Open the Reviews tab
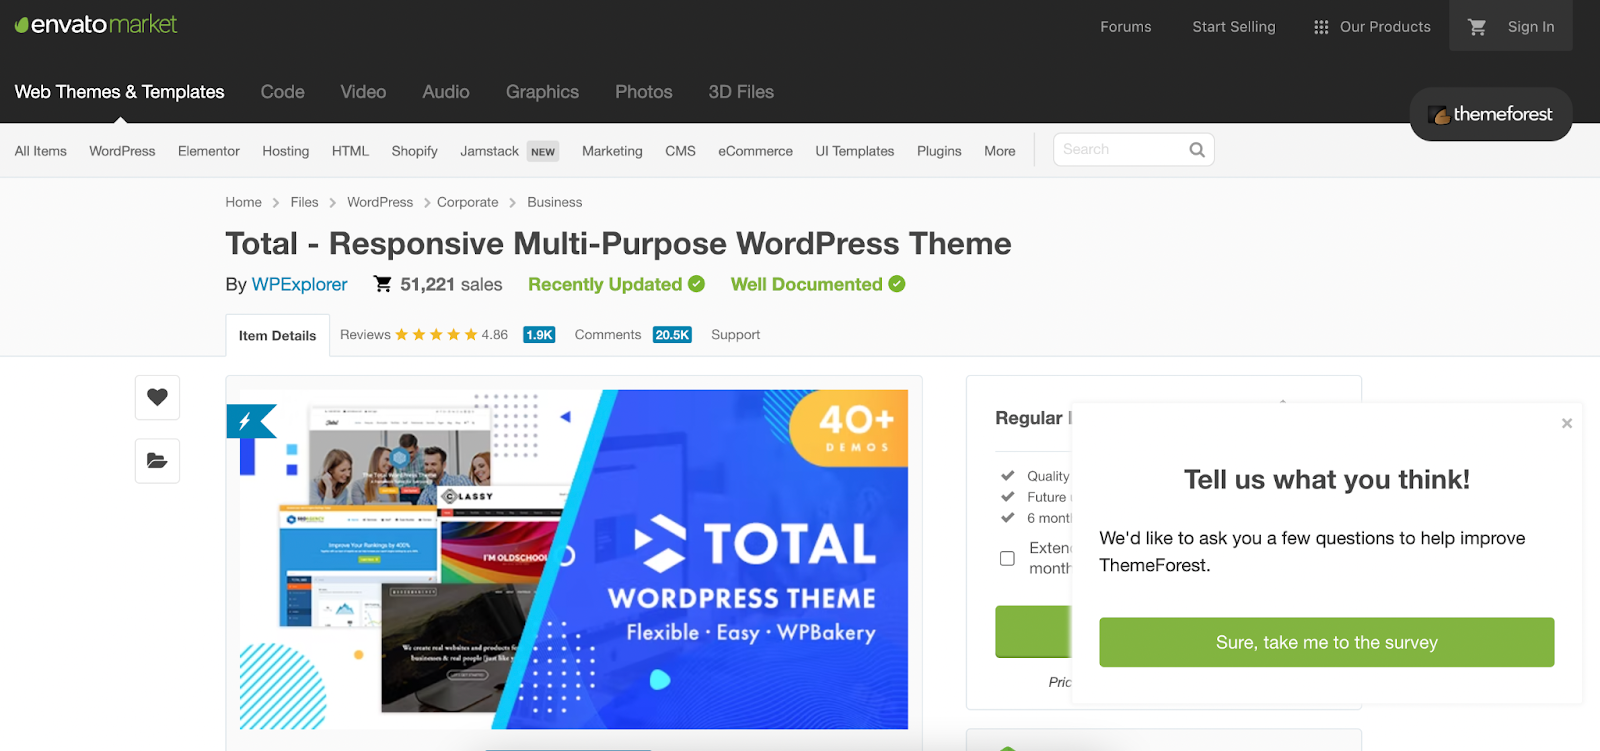The height and width of the screenshot is (751, 1600). coord(365,335)
